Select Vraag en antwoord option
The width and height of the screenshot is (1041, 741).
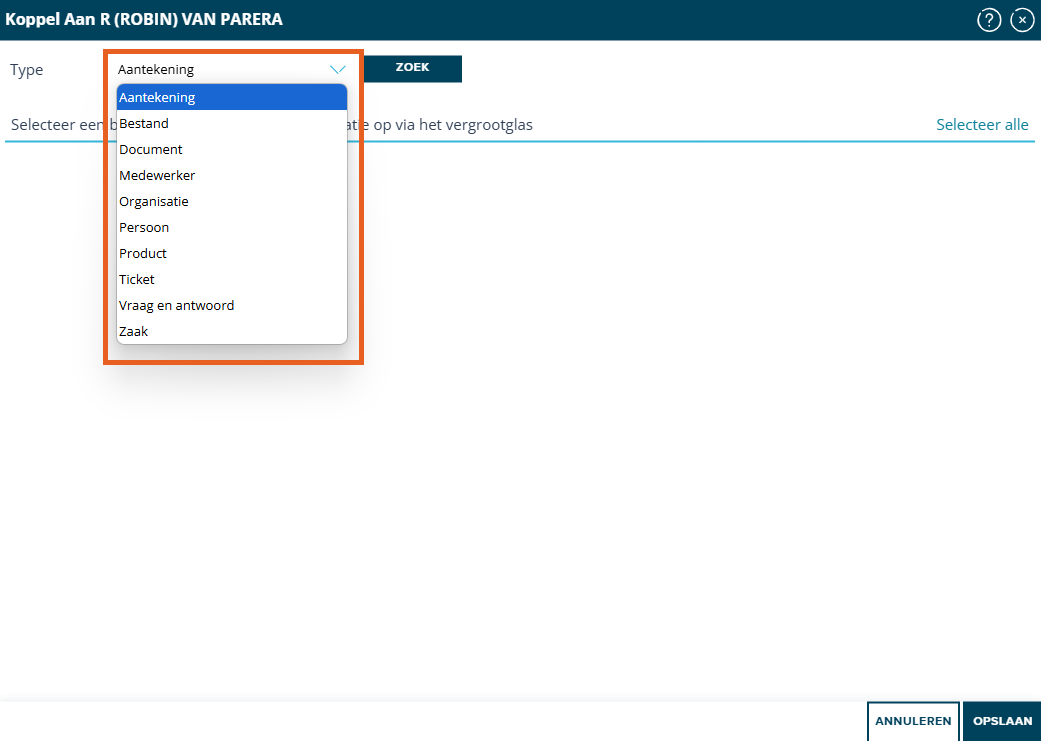(232, 305)
